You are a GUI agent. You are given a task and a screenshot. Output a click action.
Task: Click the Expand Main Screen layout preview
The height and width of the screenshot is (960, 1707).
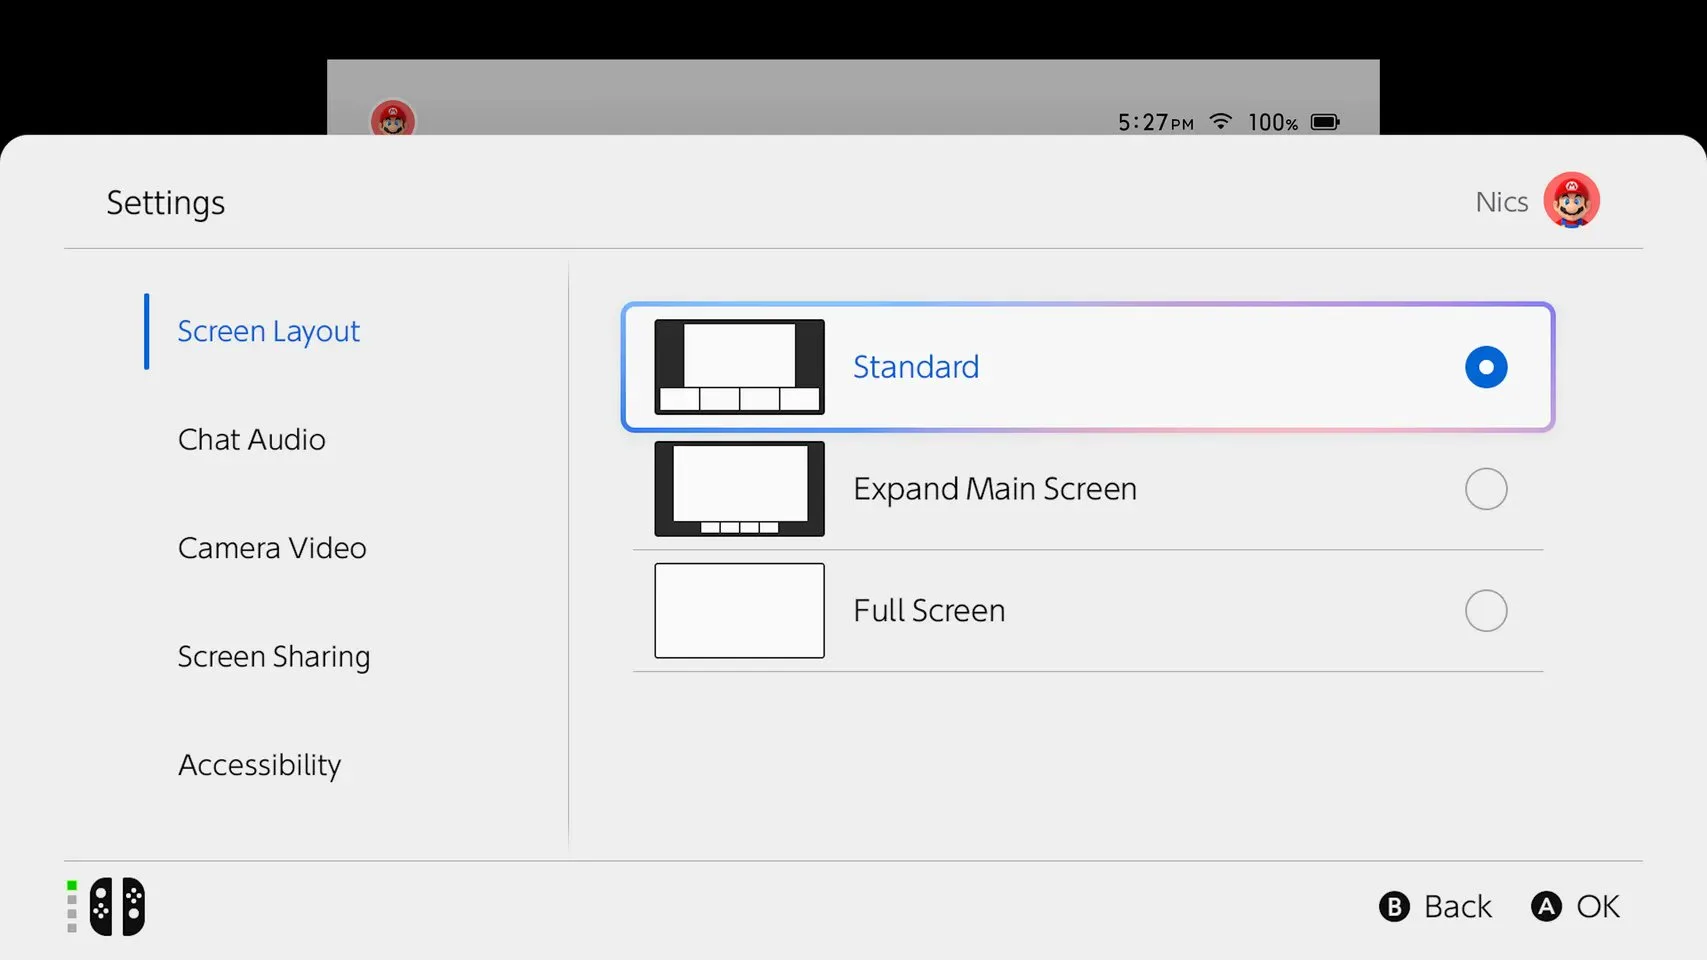pyautogui.click(x=739, y=489)
